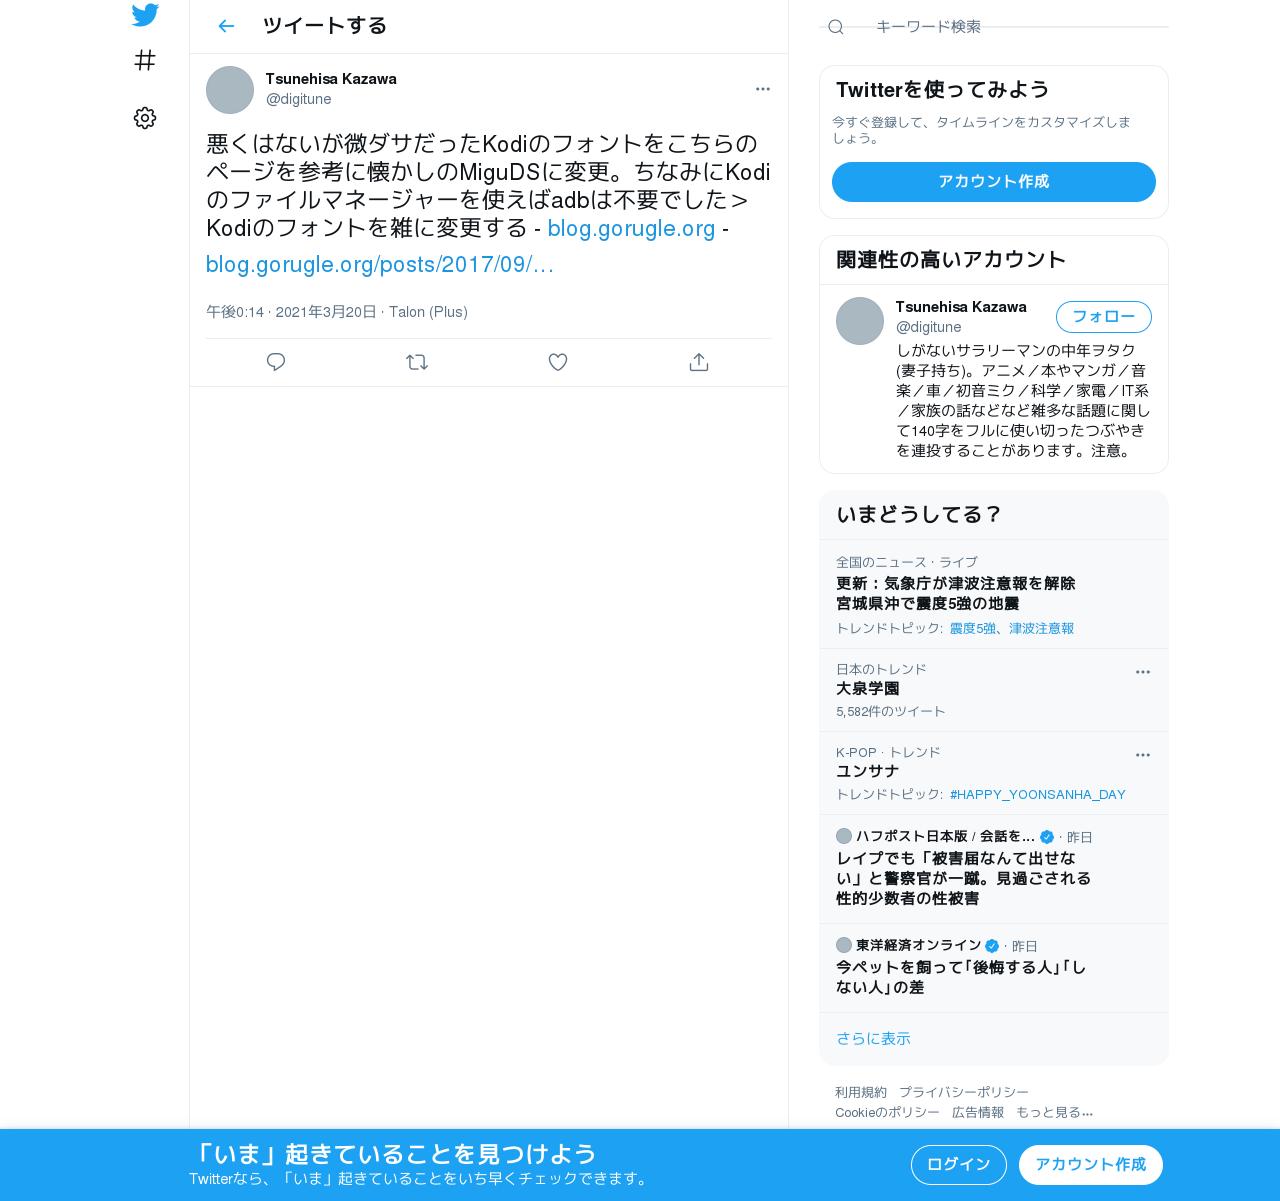Like the tweet with the heart icon
This screenshot has width=1280, height=1201.
pyautogui.click(x=558, y=362)
